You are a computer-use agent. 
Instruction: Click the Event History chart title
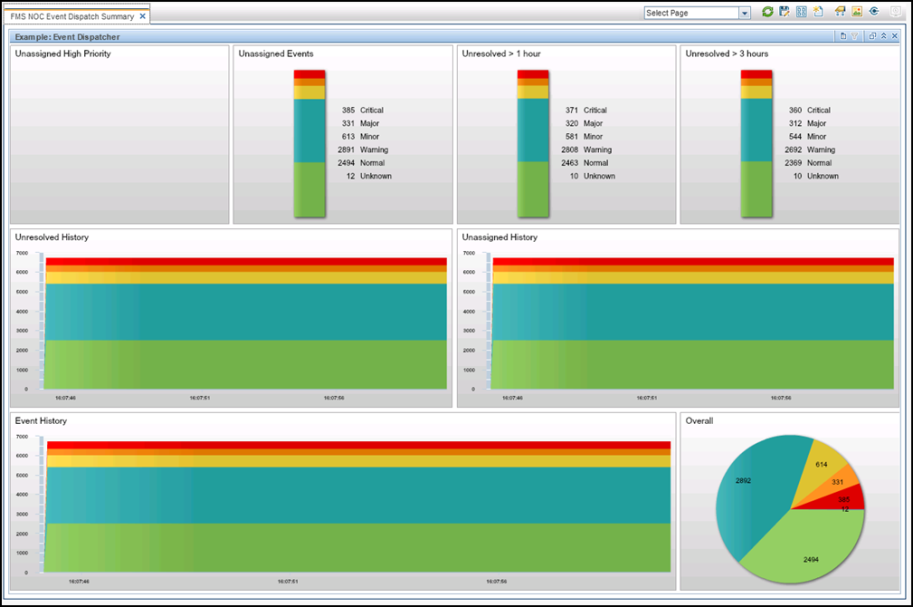pos(41,421)
